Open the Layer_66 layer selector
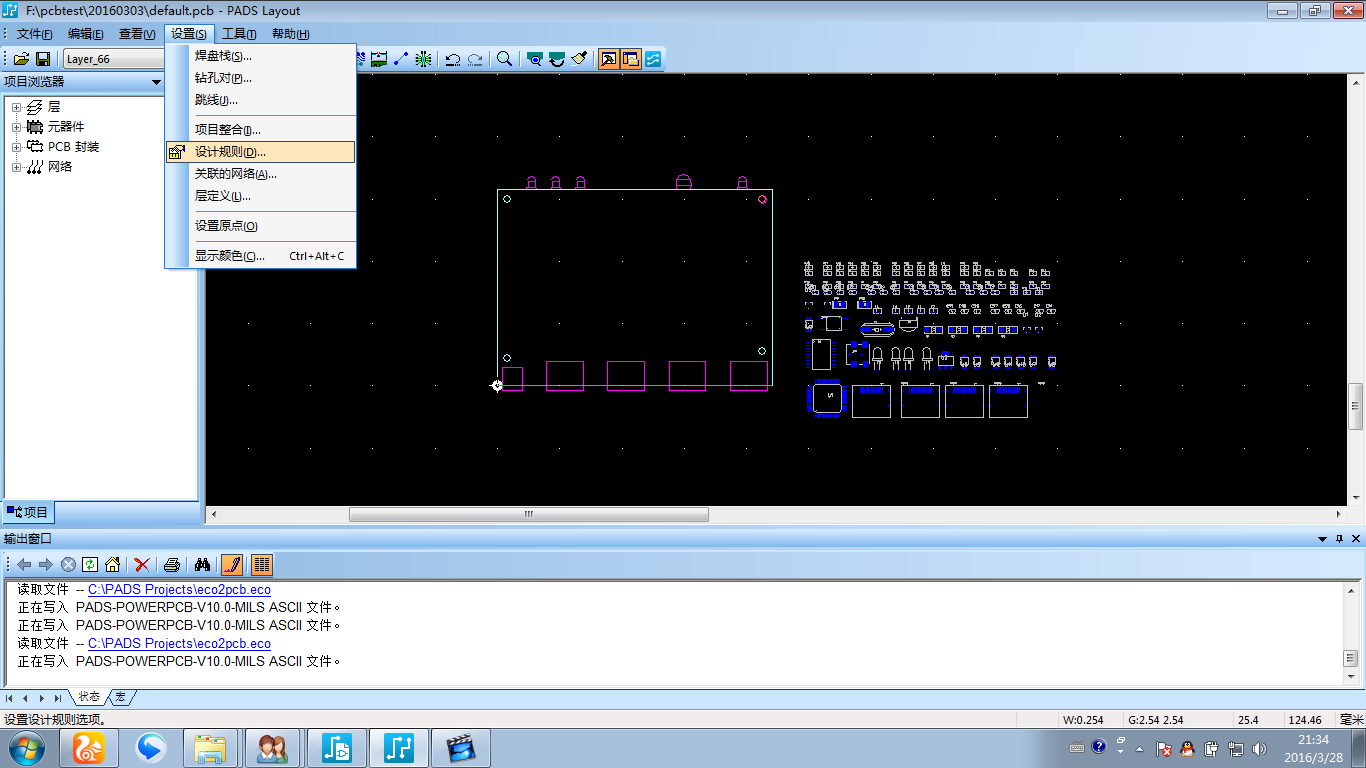This screenshot has height=768, width=1366. (x=113, y=59)
